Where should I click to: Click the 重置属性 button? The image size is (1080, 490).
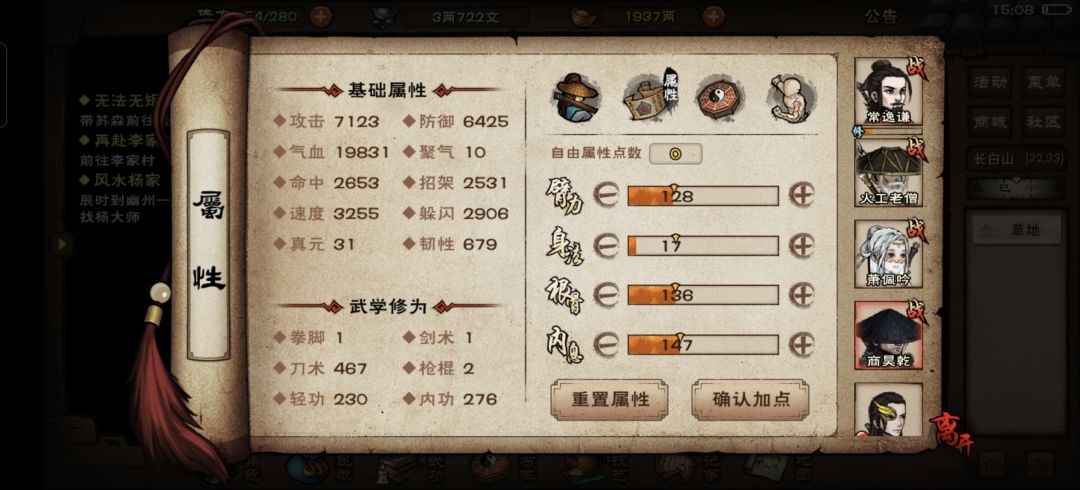(610, 399)
